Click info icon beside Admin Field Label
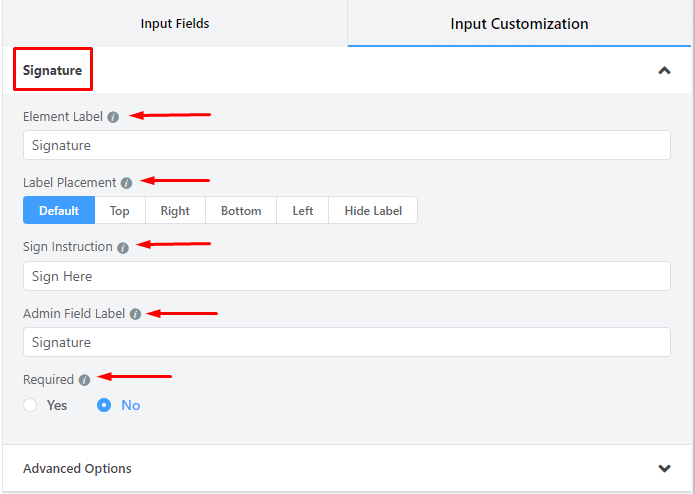Viewport: 695px width, 494px height. tap(135, 314)
